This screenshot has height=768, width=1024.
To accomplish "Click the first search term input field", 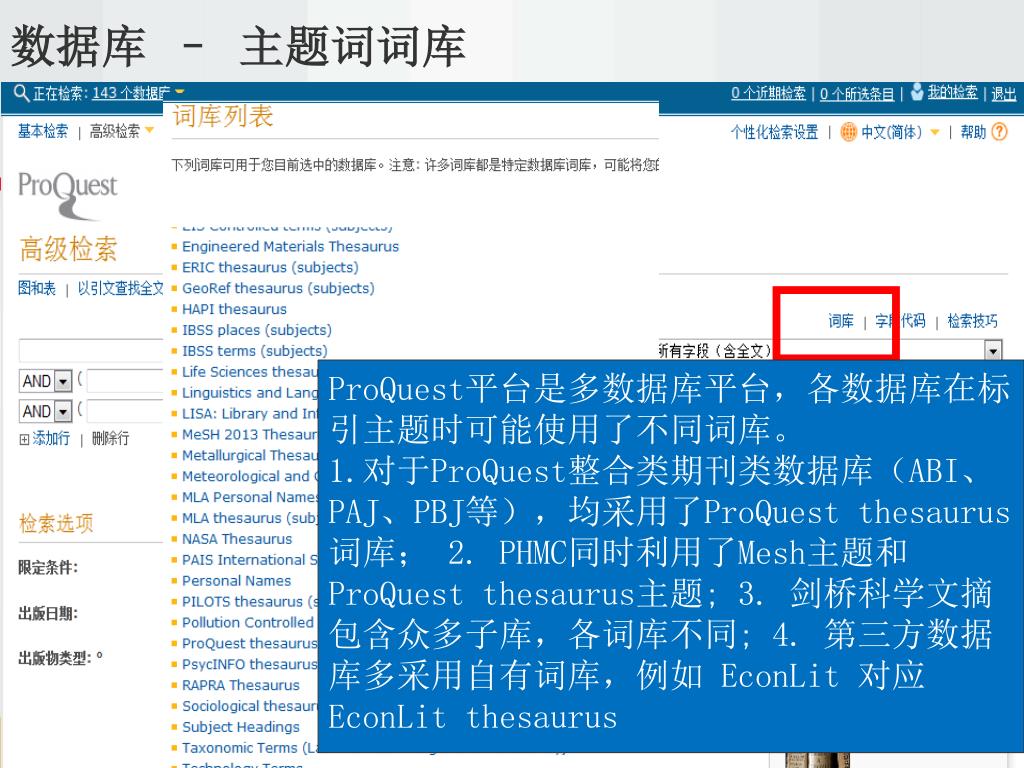I will coord(90,350).
